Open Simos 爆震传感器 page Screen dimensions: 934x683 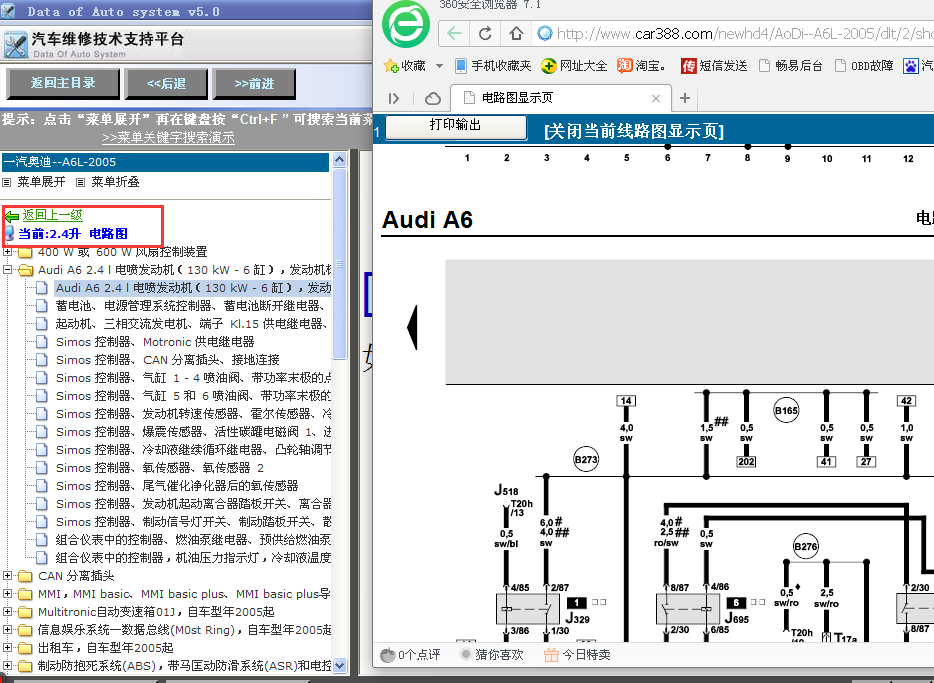[x=193, y=432]
